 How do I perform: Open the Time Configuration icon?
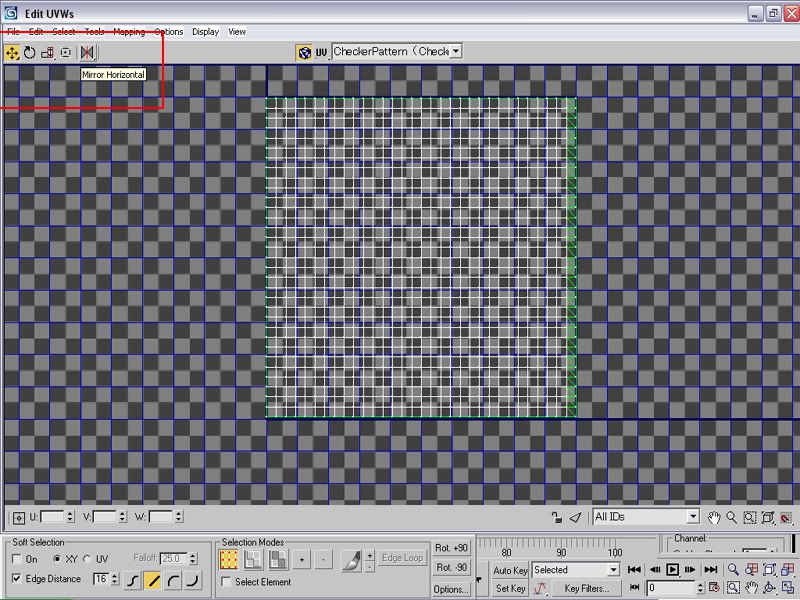(714, 588)
